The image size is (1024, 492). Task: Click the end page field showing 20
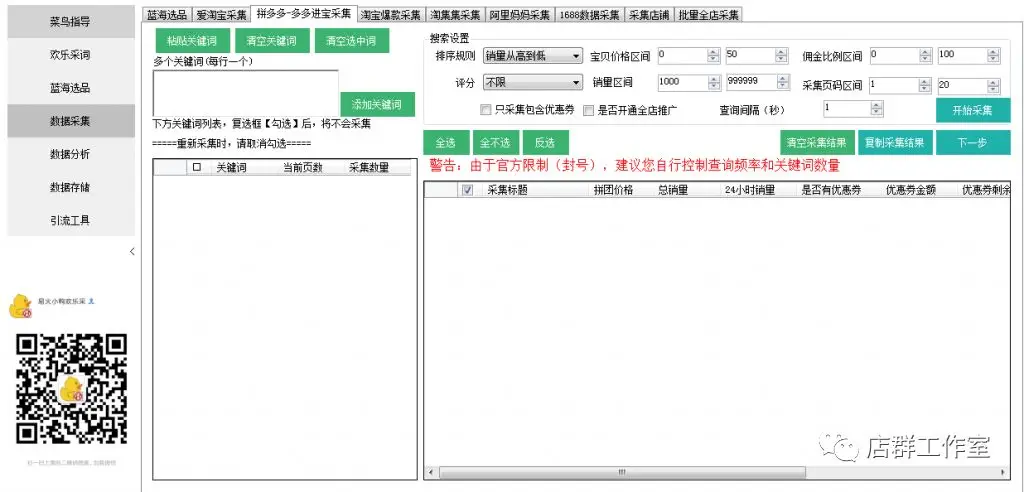pos(963,86)
